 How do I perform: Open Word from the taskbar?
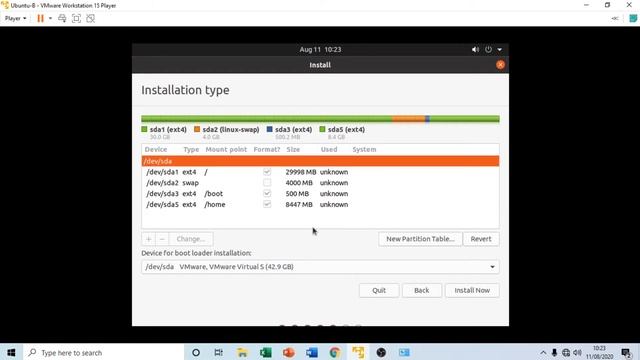(x=312, y=353)
